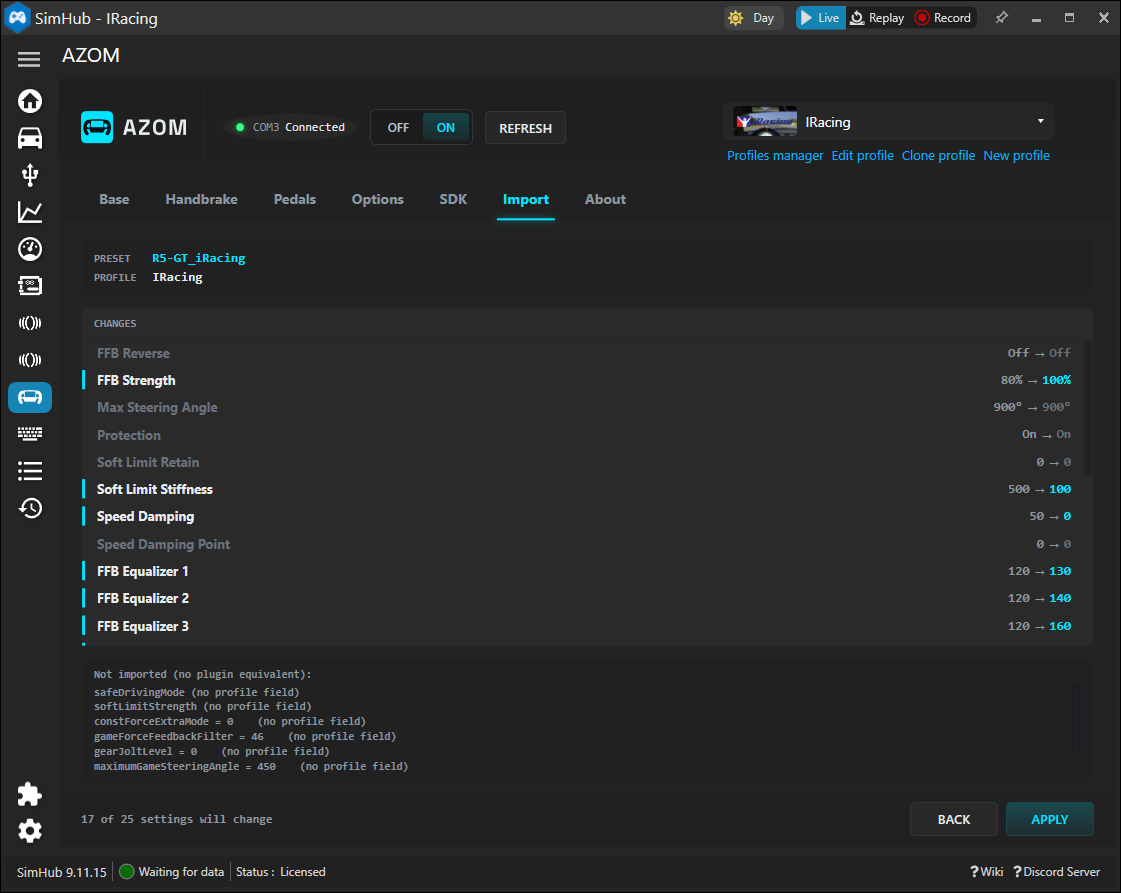Turn the AZOM plugin OFF
Screen dimensions: 1121x893
398,128
